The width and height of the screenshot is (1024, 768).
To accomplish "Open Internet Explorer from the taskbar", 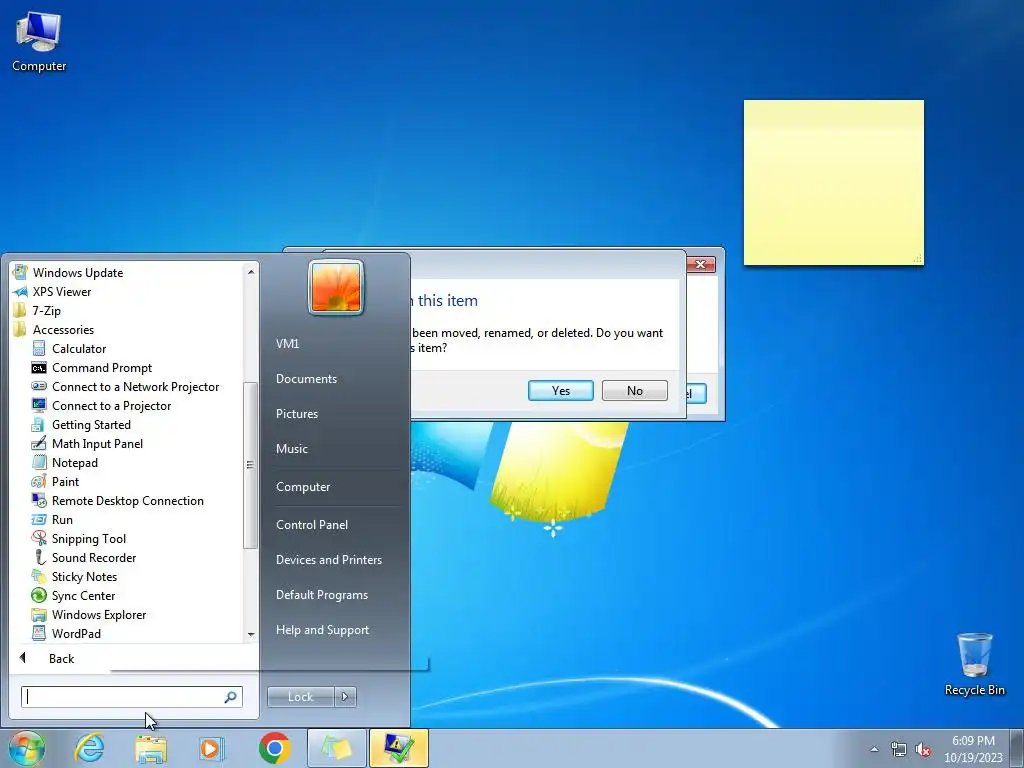I will tap(89, 748).
